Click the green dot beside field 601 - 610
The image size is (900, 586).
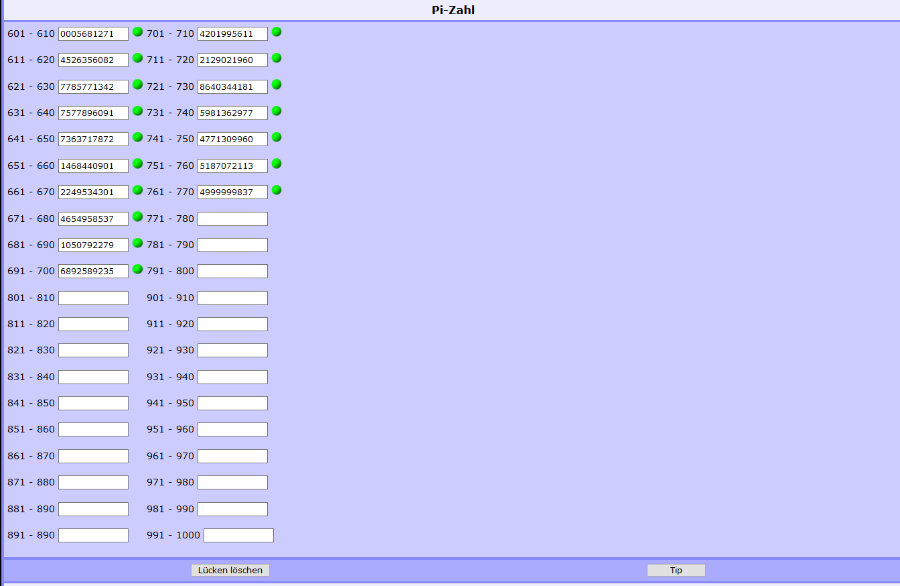pos(138,32)
